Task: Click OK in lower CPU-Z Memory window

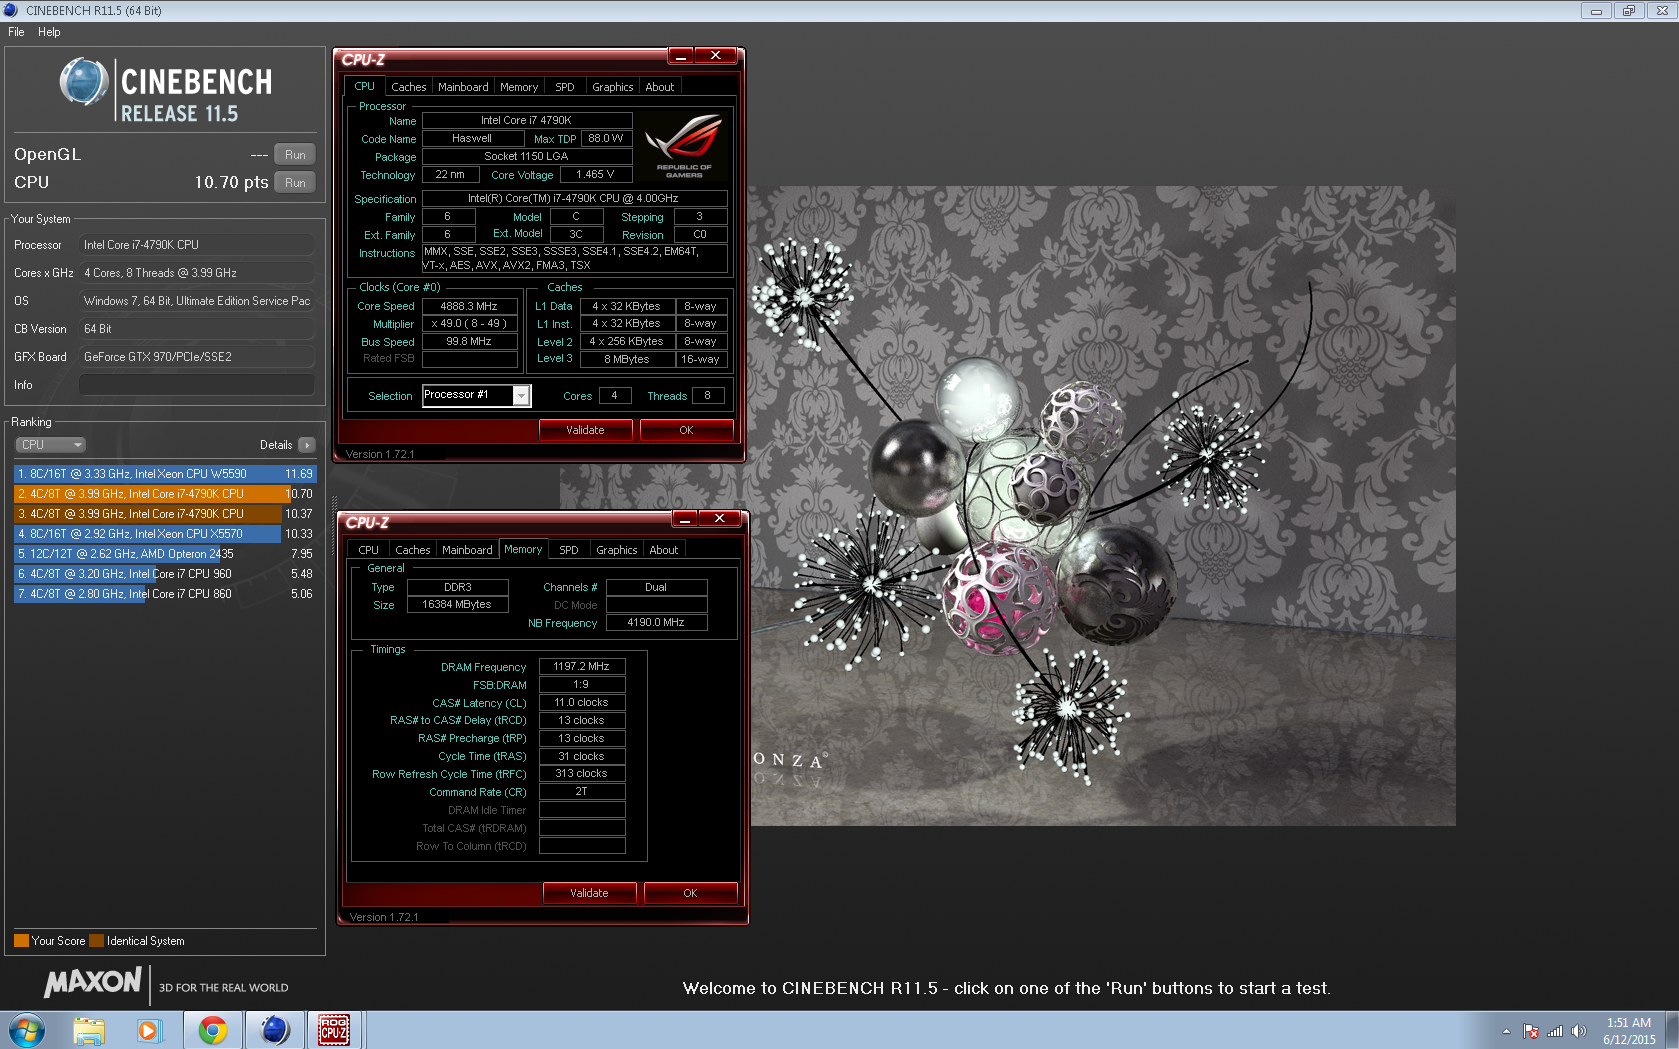Action: click(x=690, y=893)
